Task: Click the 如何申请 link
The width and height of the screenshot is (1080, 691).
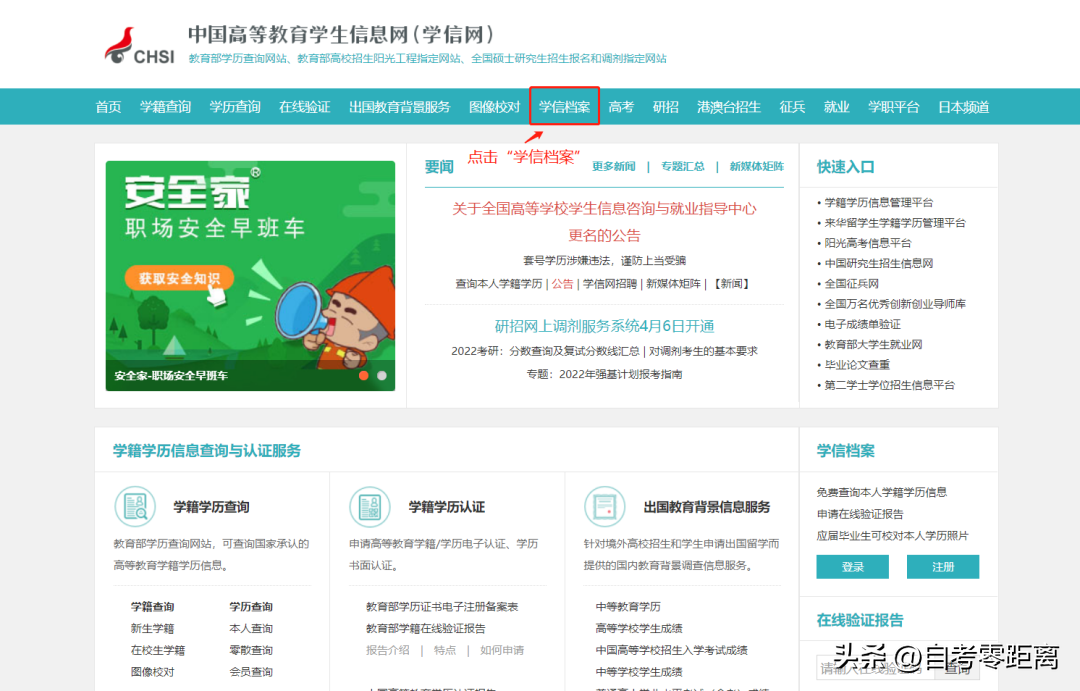Action: pyautogui.click(x=501, y=650)
